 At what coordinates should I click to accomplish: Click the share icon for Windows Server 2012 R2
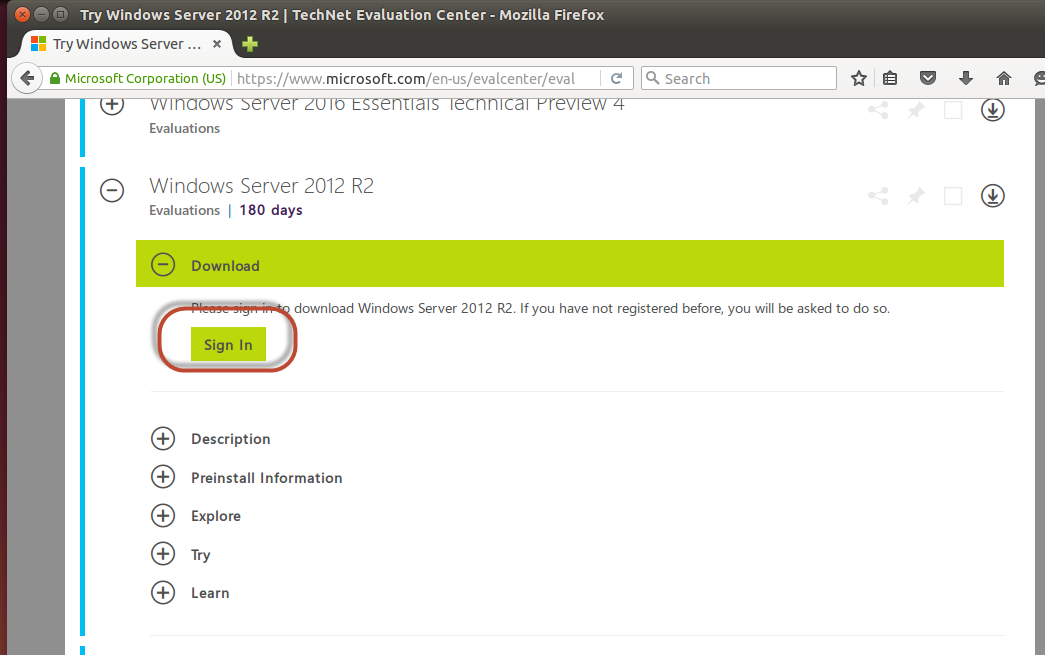click(x=878, y=196)
